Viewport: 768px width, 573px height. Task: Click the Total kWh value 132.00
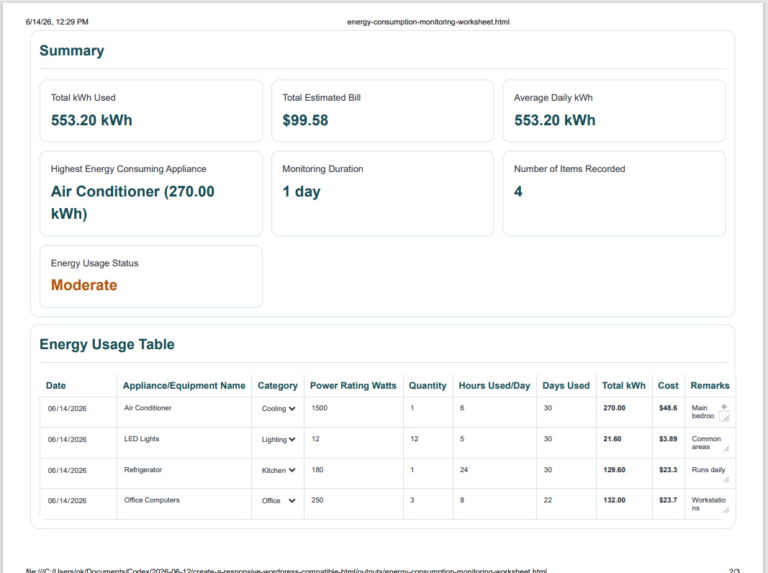(614, 500)
